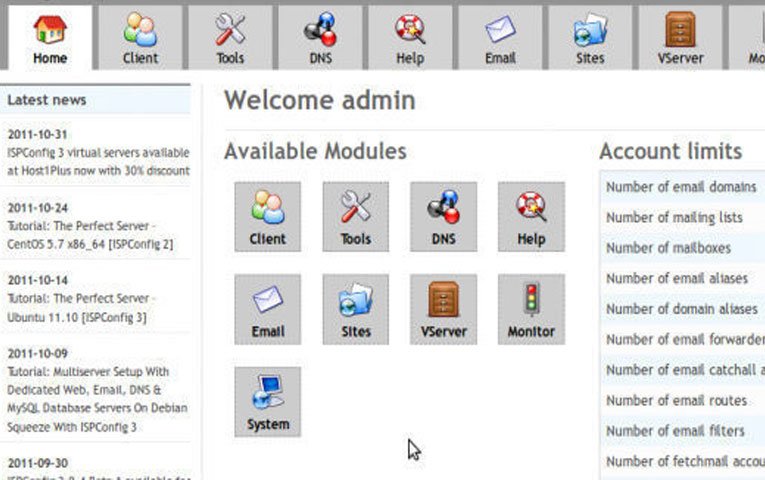Open the Monitor traffic light module

tap(531, 309)
